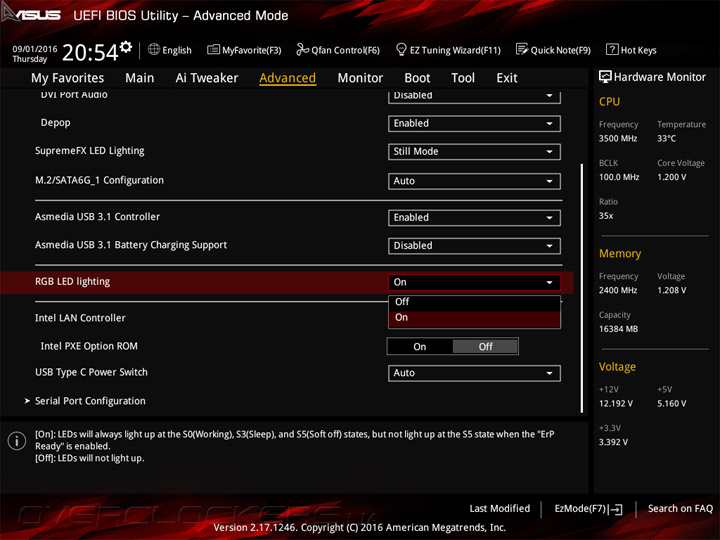Click the ASUS logo
720x540 pixels.
[x=31, y=14]
